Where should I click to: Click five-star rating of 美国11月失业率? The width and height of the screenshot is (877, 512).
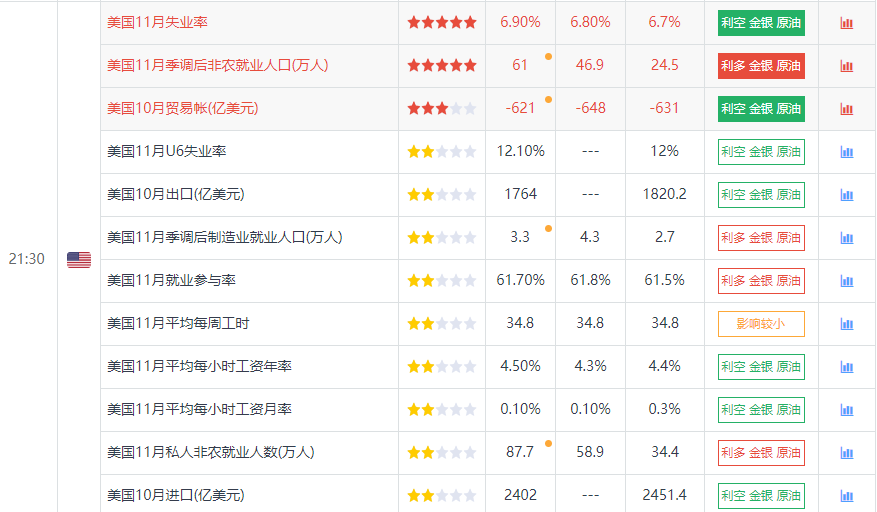(442, 22)
